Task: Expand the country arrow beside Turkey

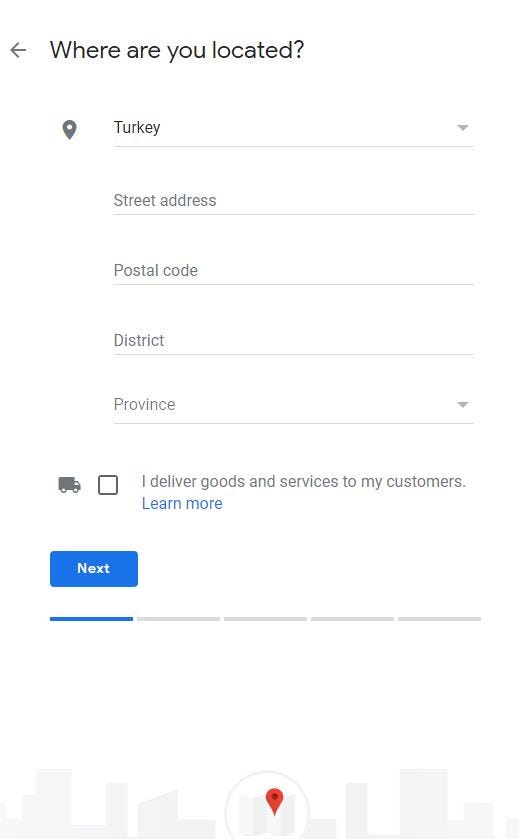Action: click(463, 128)
